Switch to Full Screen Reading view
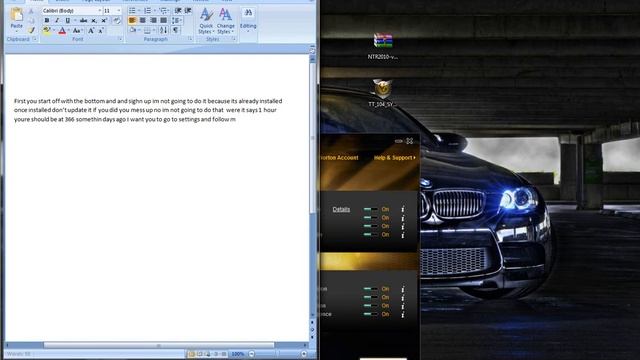The image size is (640, 360). [x=200, y=354]
